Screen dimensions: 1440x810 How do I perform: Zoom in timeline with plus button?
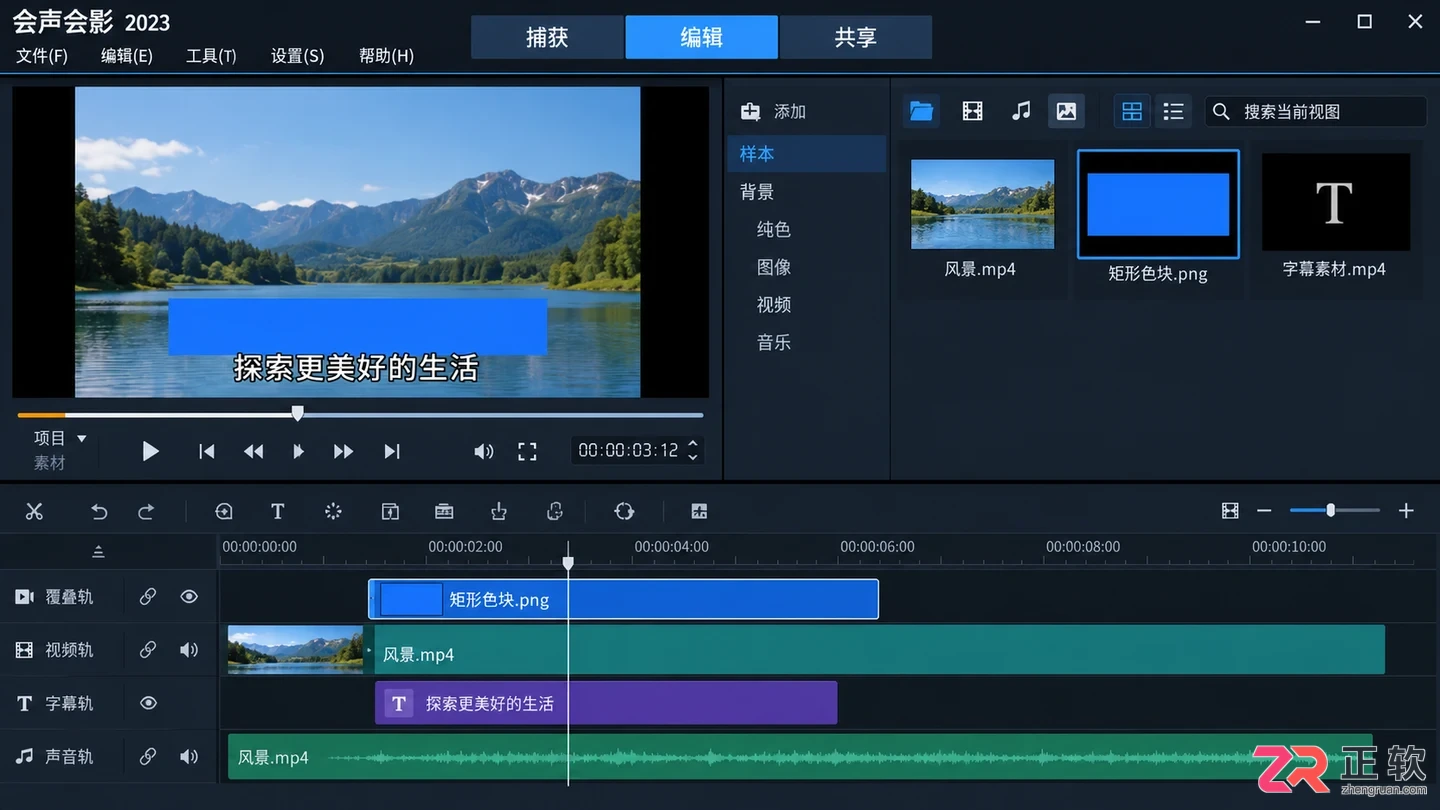point(1406,511)
